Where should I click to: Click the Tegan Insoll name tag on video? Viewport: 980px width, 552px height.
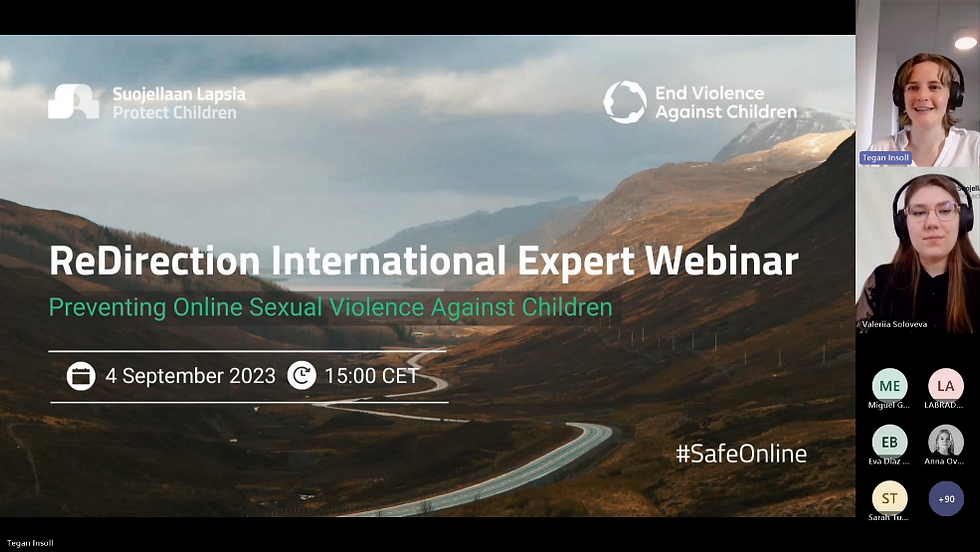(x=885, y=158)
